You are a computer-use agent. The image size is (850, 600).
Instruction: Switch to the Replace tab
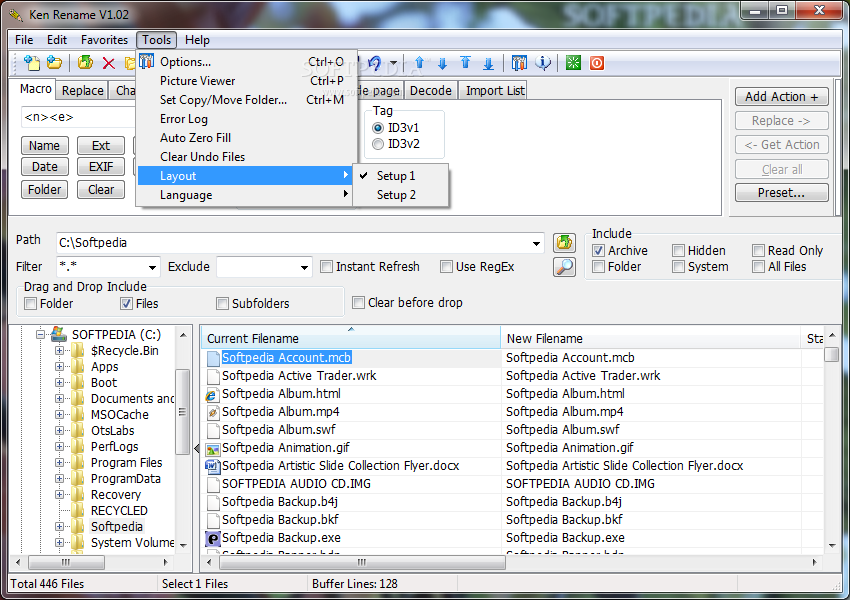(x=82, y=91)
